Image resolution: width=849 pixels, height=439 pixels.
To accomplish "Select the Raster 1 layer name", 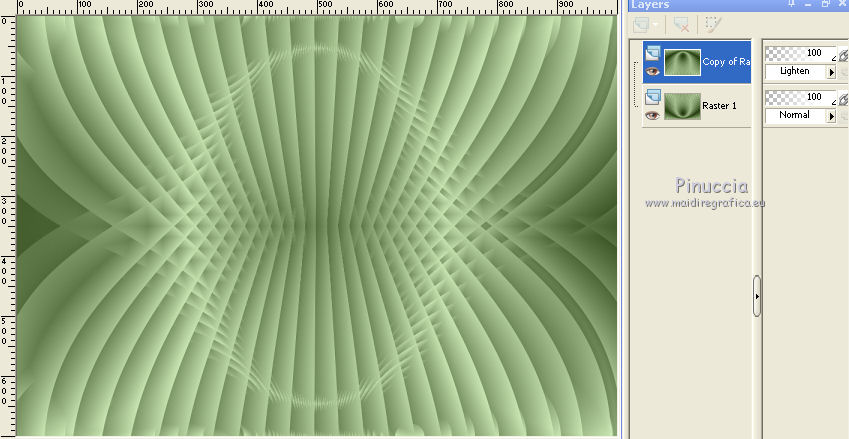I will 719,106.
